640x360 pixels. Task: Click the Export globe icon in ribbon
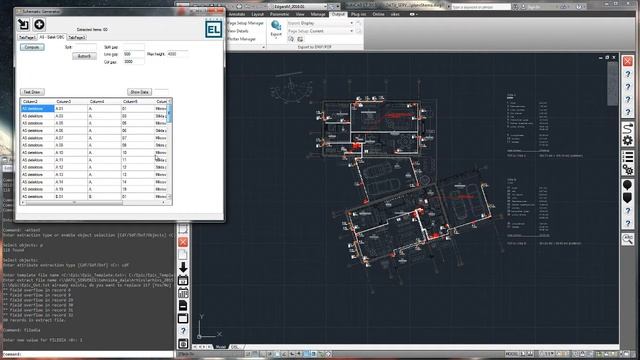(276, 26)
